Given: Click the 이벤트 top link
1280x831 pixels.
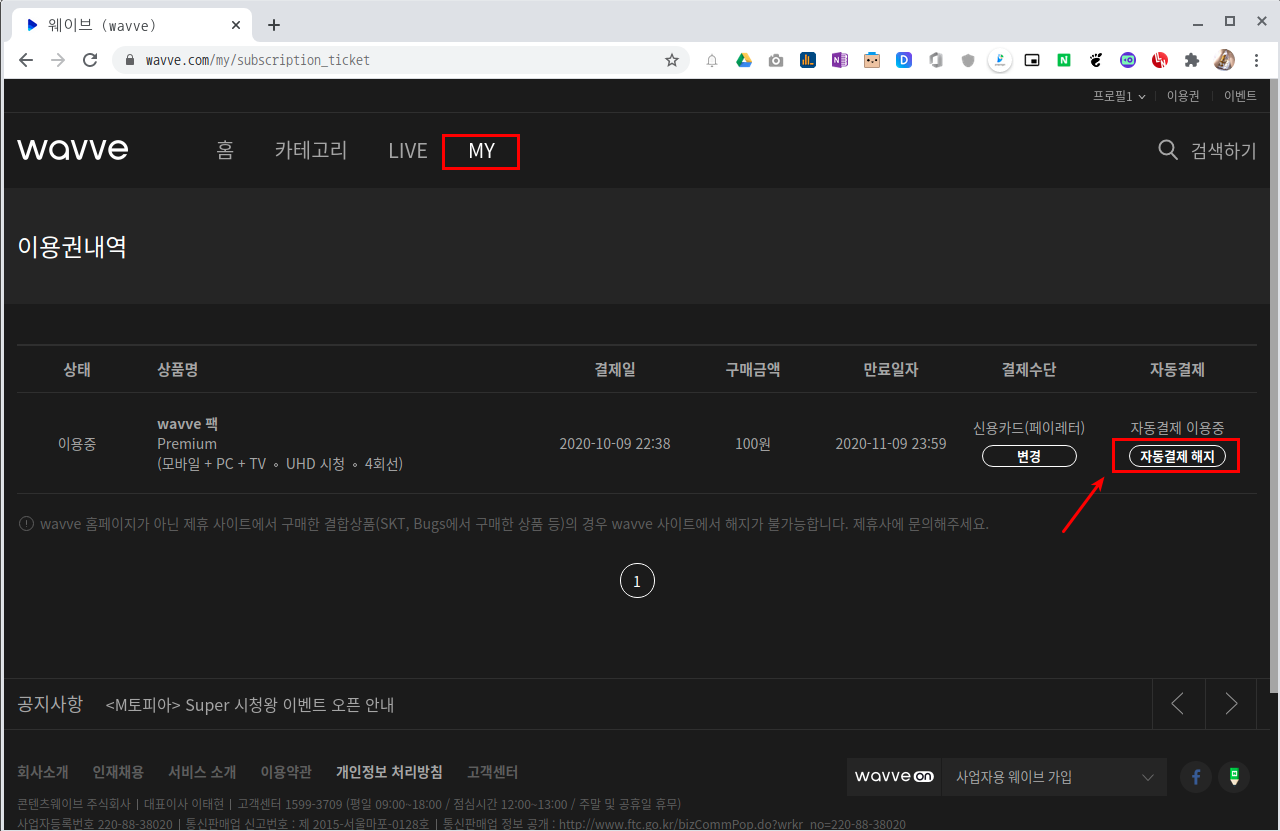Looking at the screenshot, I should (1240, 96).
